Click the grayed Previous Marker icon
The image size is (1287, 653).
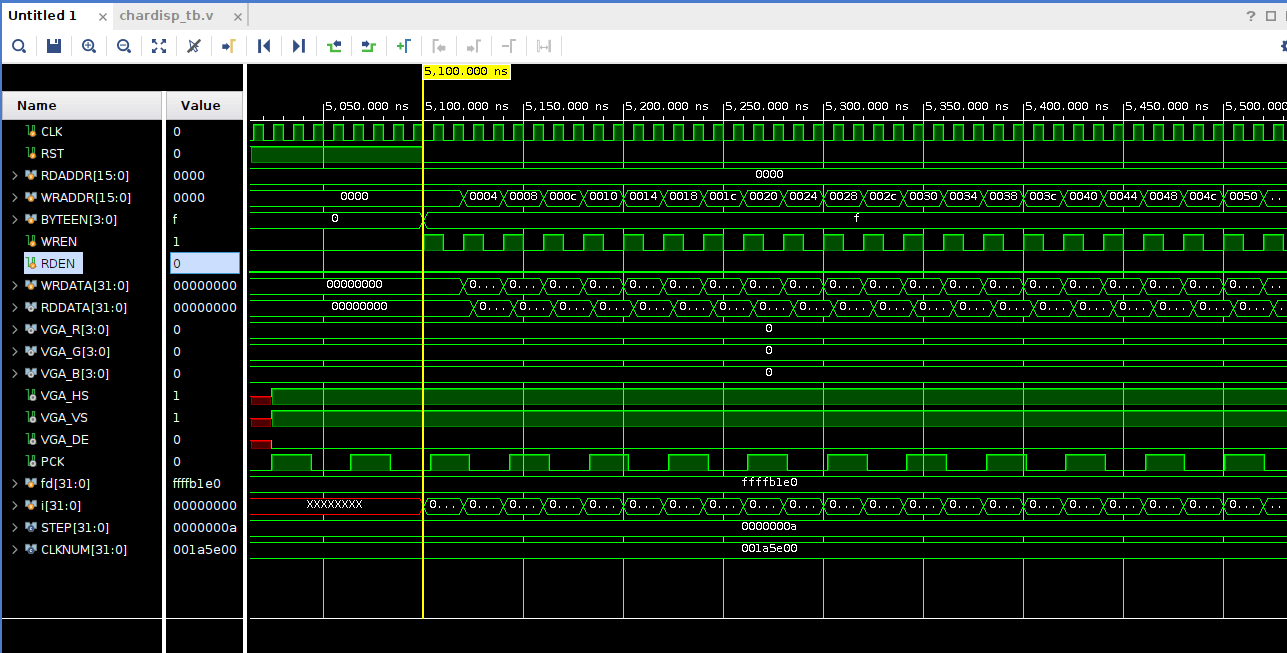pyautogui.click(x=438, y=46)
